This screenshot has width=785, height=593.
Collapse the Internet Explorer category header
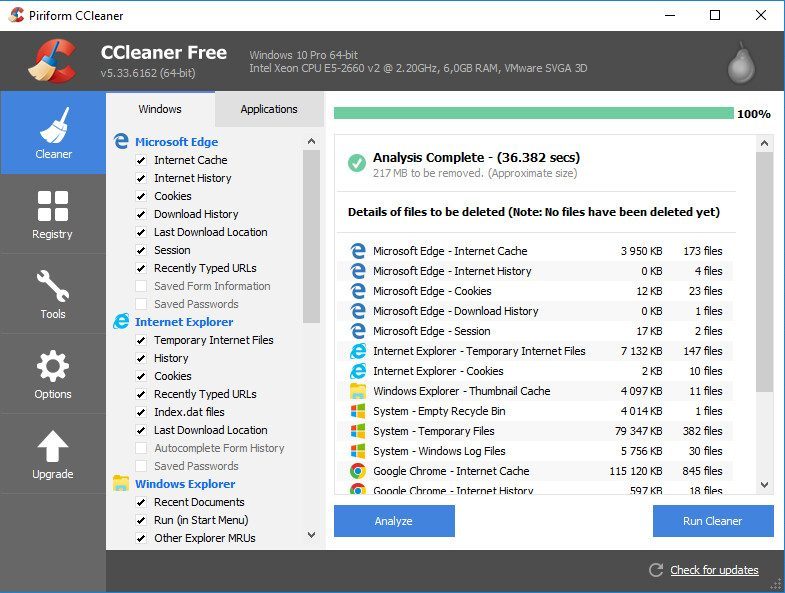pyautogui.click(x=184, y=322)
